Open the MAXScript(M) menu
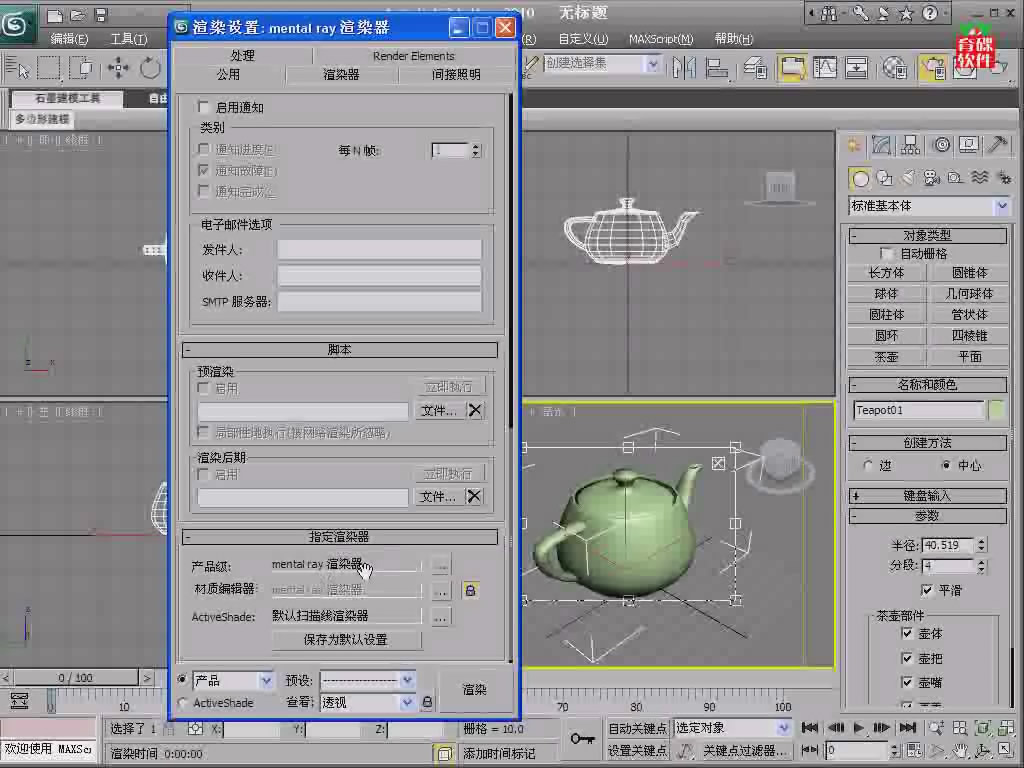This screenshot has width=1024, height=768. click(x=661, y=39)
